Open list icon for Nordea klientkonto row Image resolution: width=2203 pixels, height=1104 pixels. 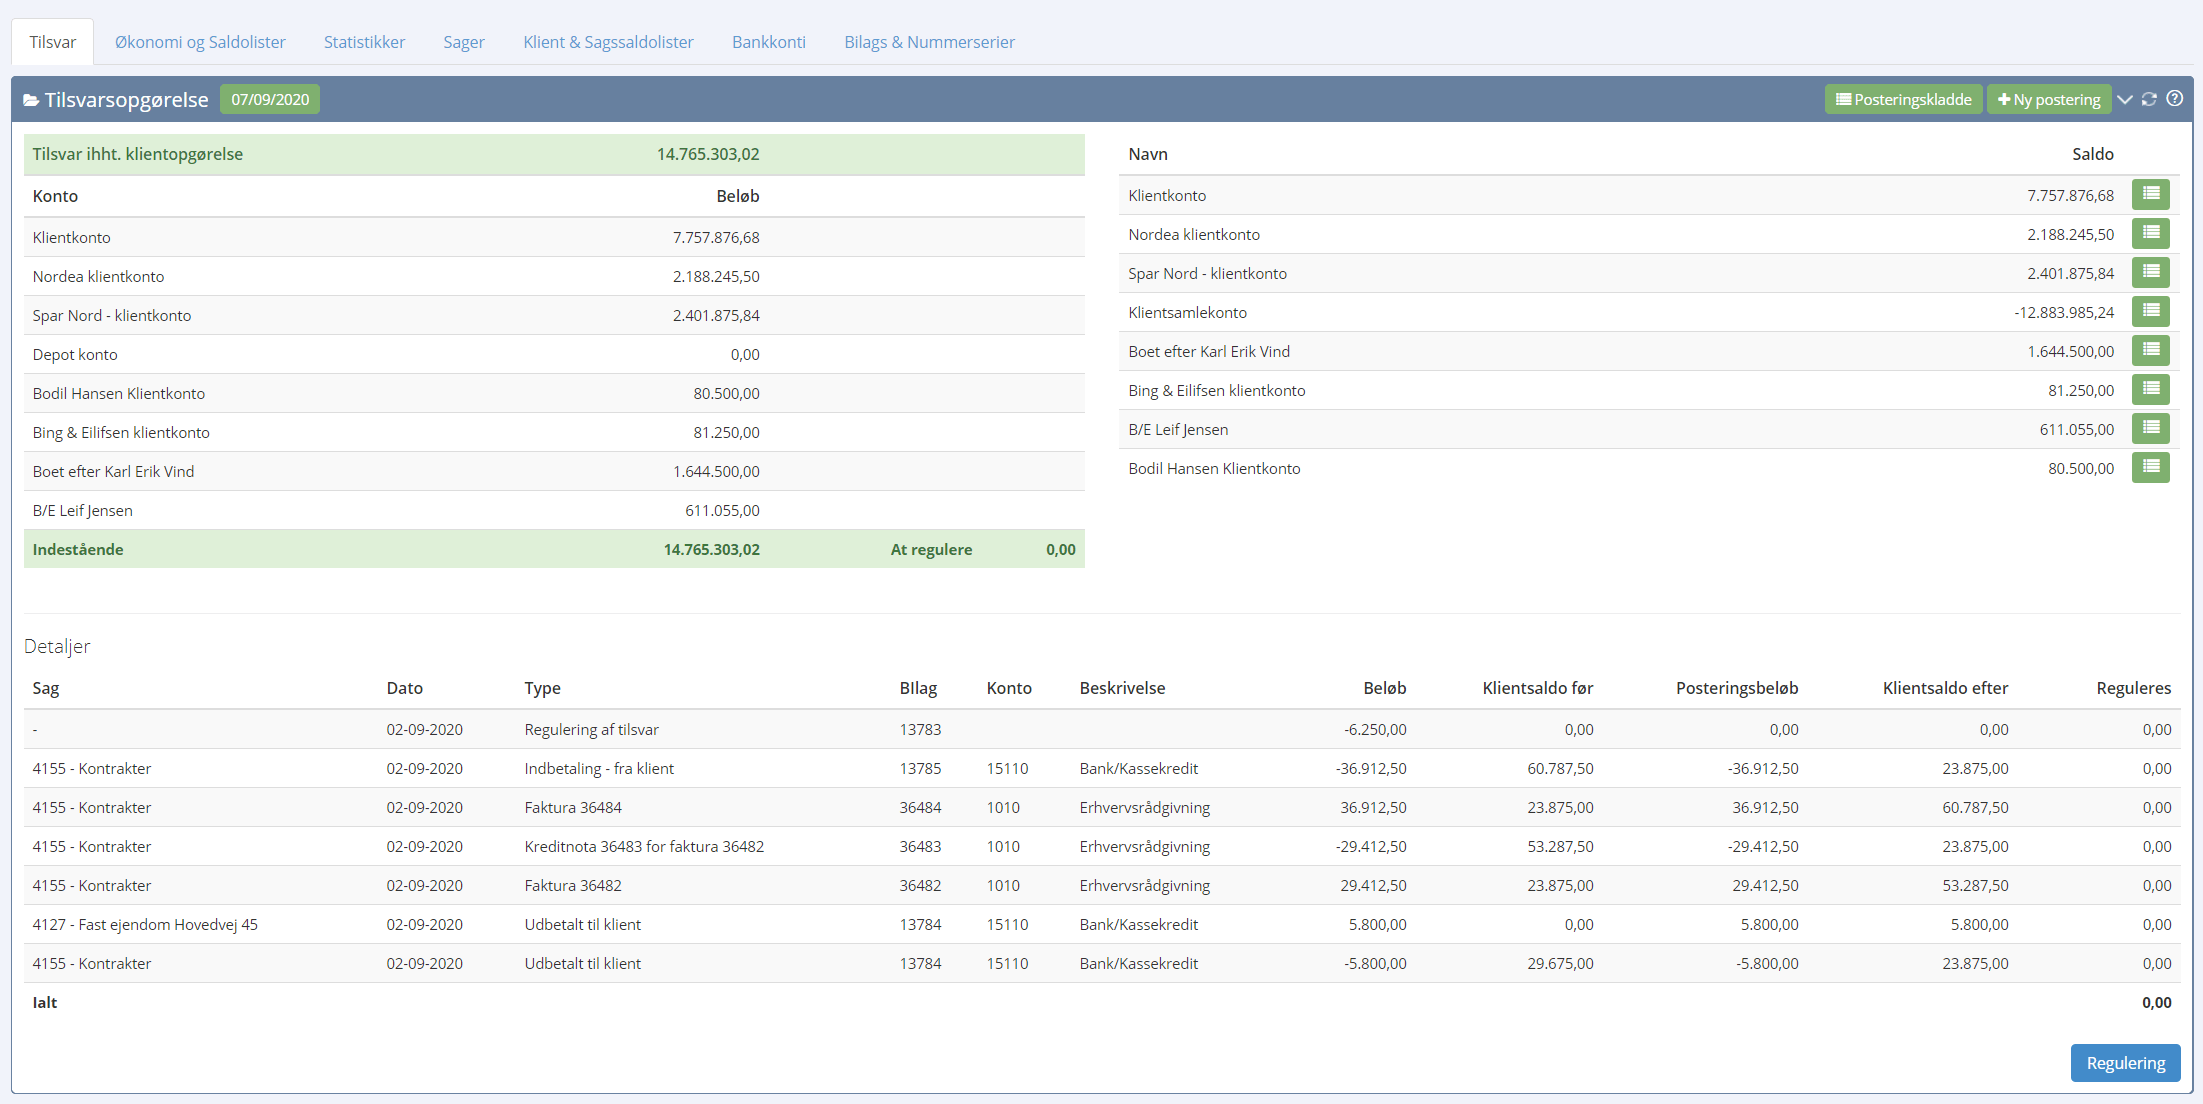(2150, 233)
